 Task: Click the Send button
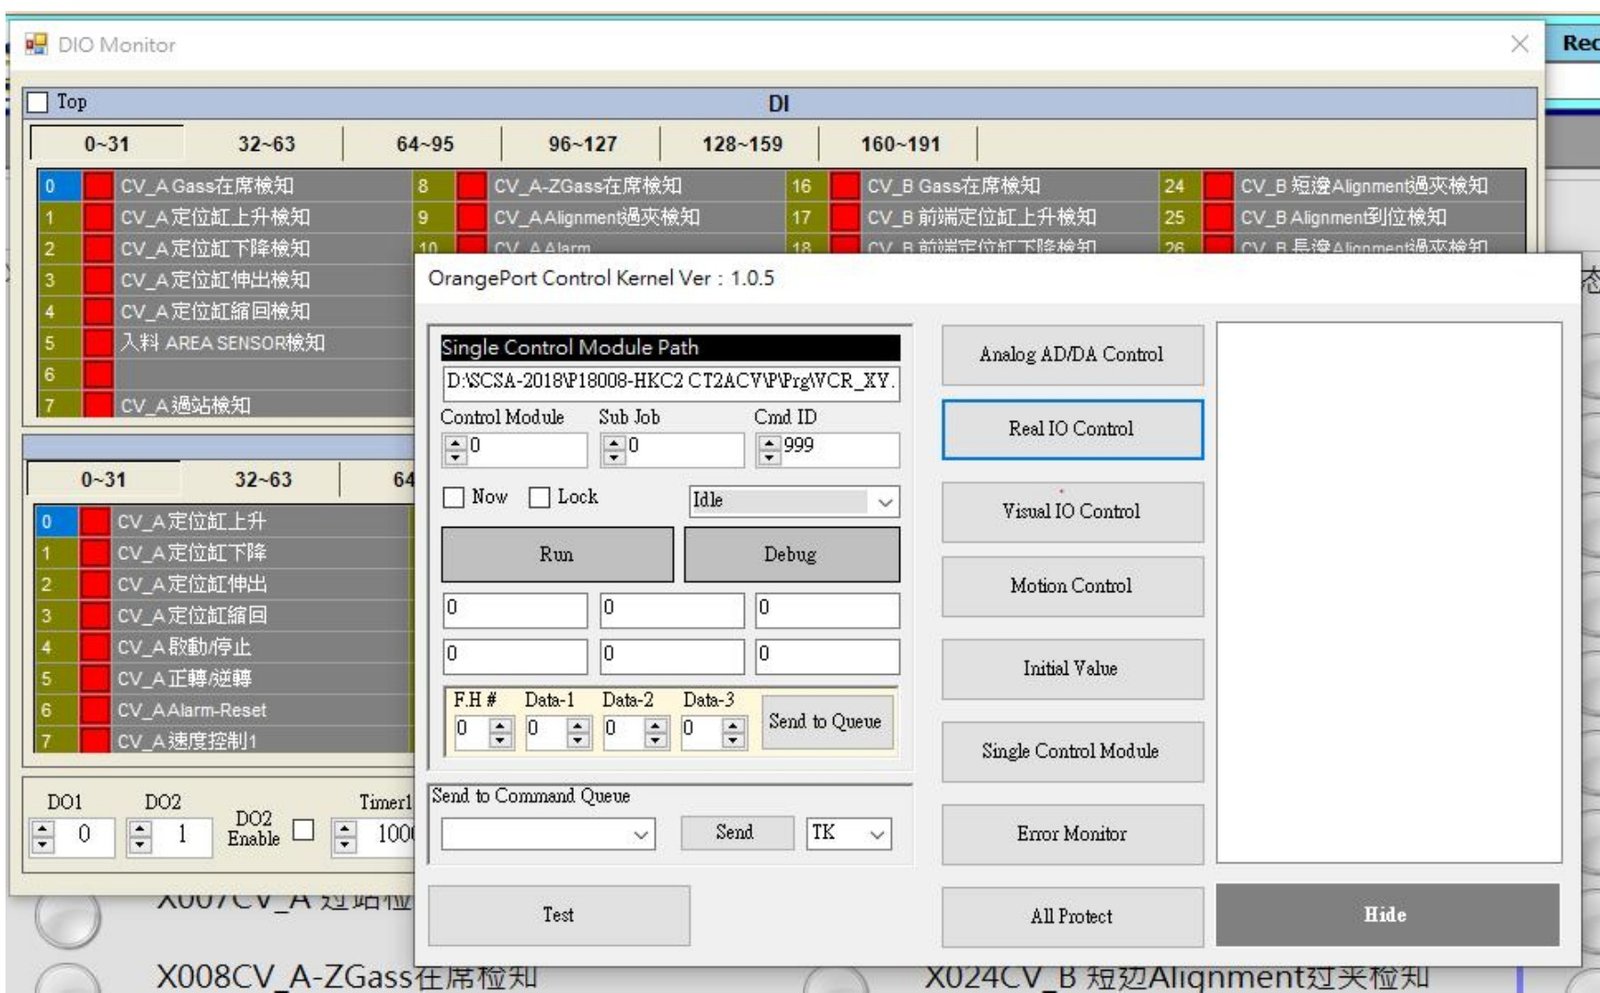[735, 832]
